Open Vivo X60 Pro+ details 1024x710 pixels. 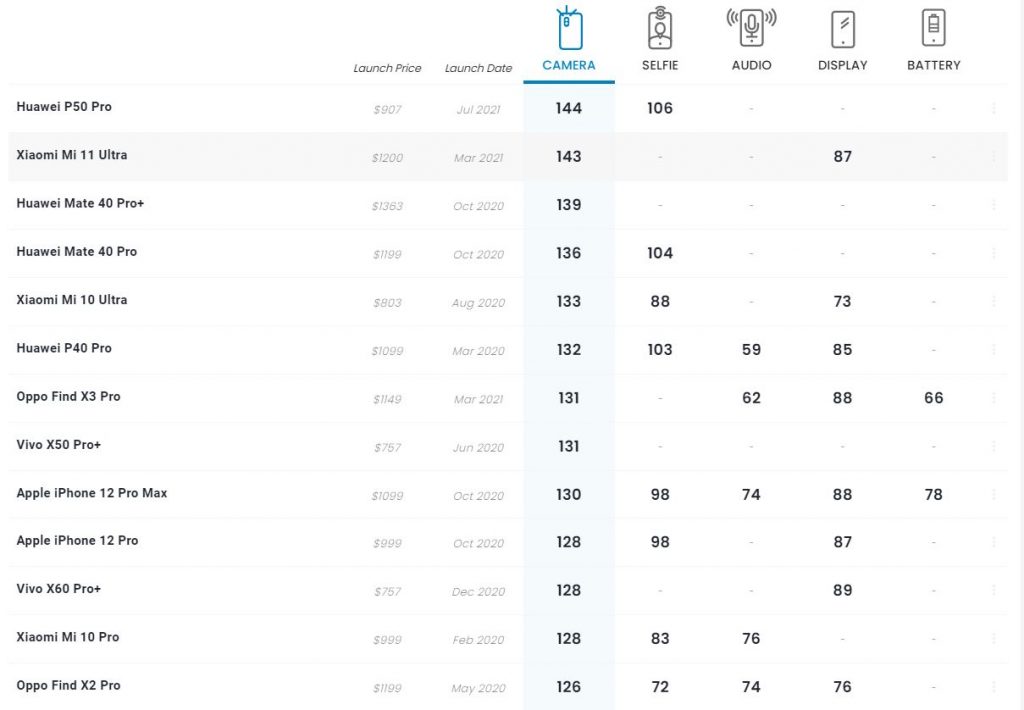point(59,589)
